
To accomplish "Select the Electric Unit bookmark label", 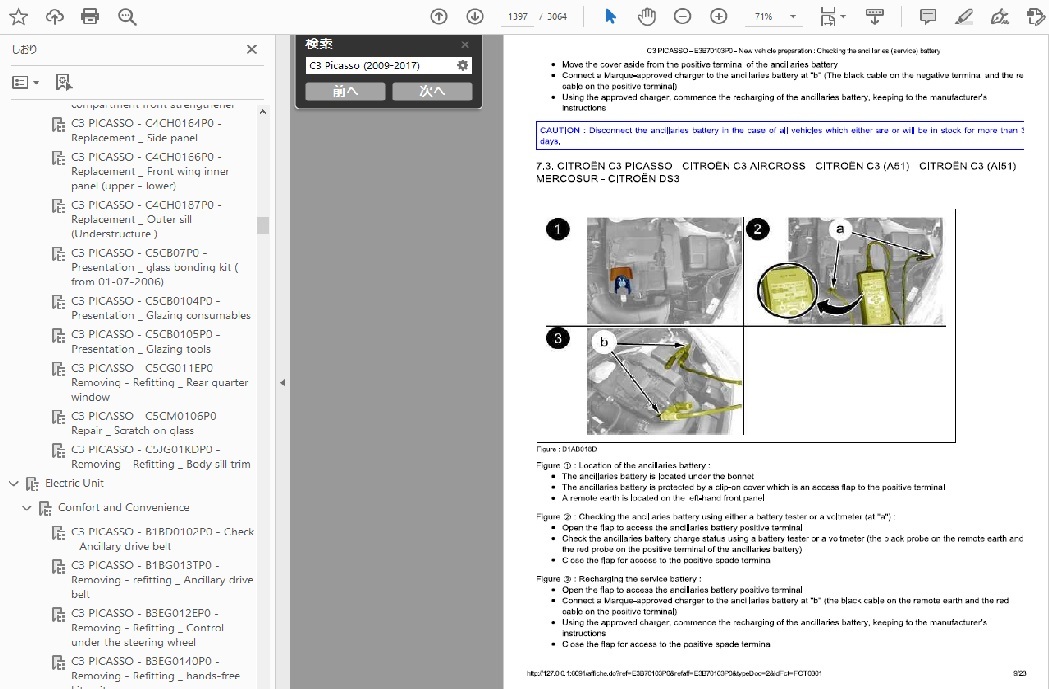I will (74, 483).
